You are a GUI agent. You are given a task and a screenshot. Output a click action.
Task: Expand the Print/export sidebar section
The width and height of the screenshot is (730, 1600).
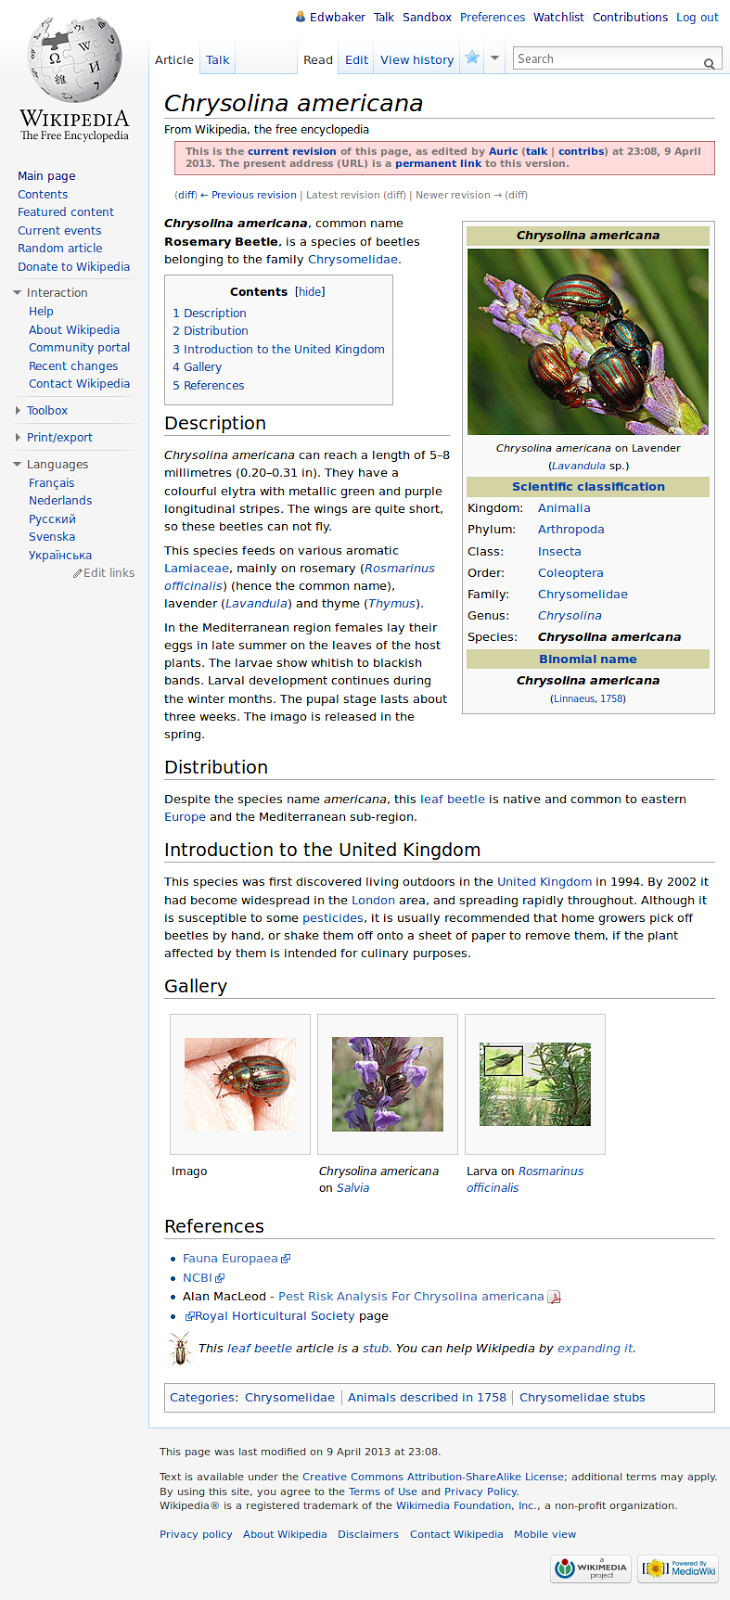tap(17, 438)
